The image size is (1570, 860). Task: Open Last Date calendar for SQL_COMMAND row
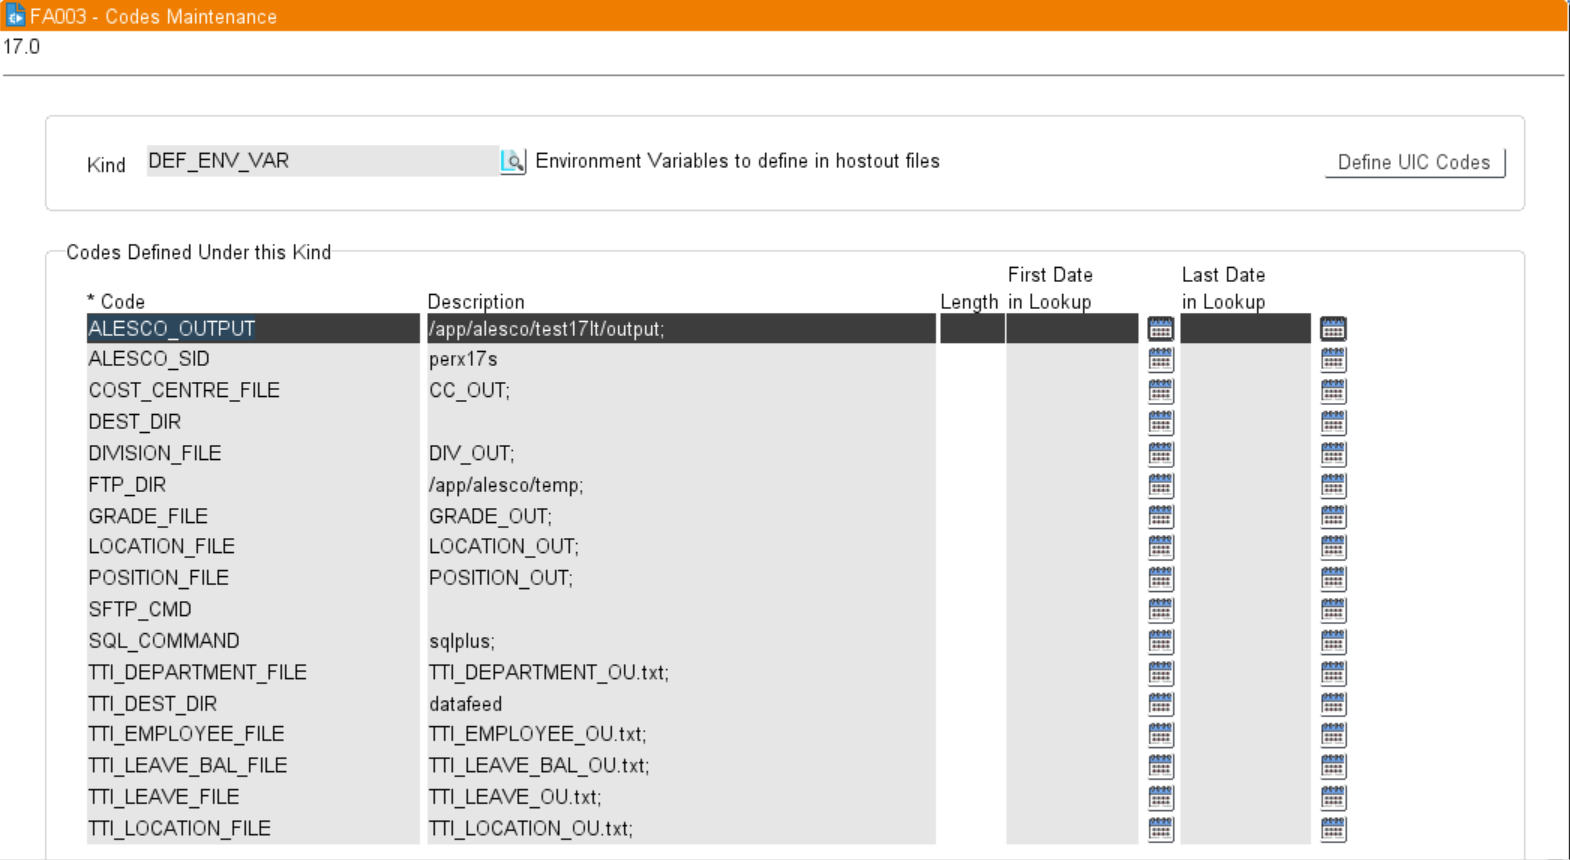1333,641
